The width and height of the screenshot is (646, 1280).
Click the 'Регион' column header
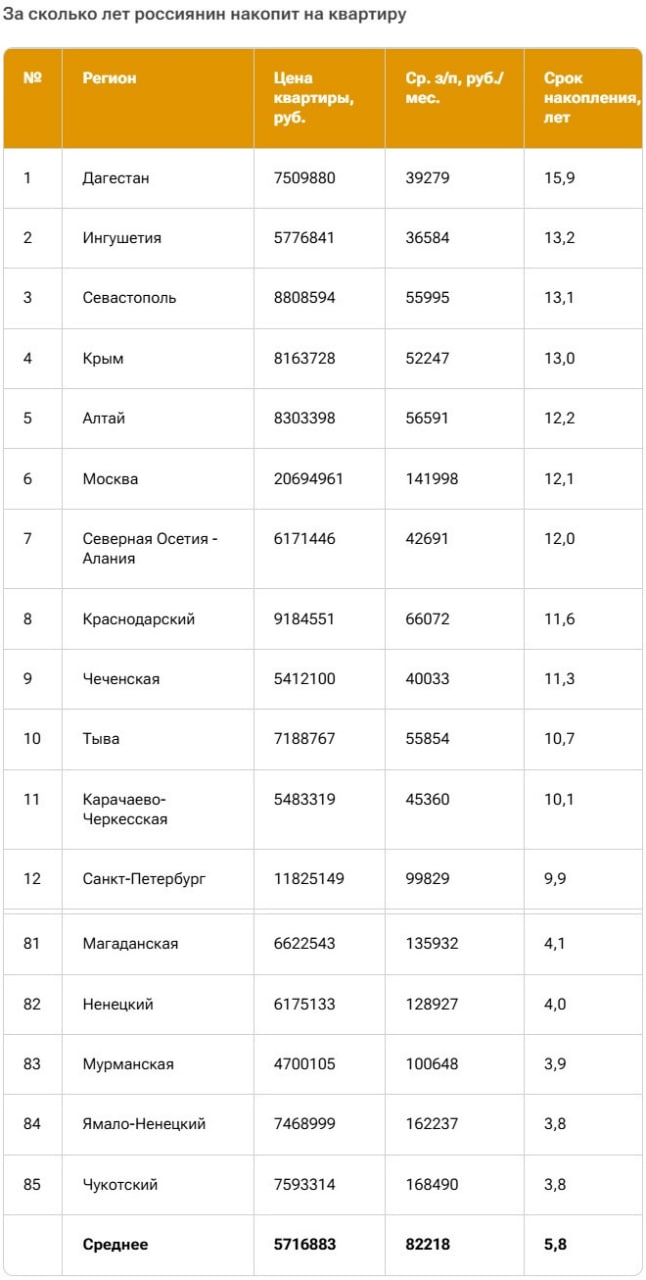[109, 78]
